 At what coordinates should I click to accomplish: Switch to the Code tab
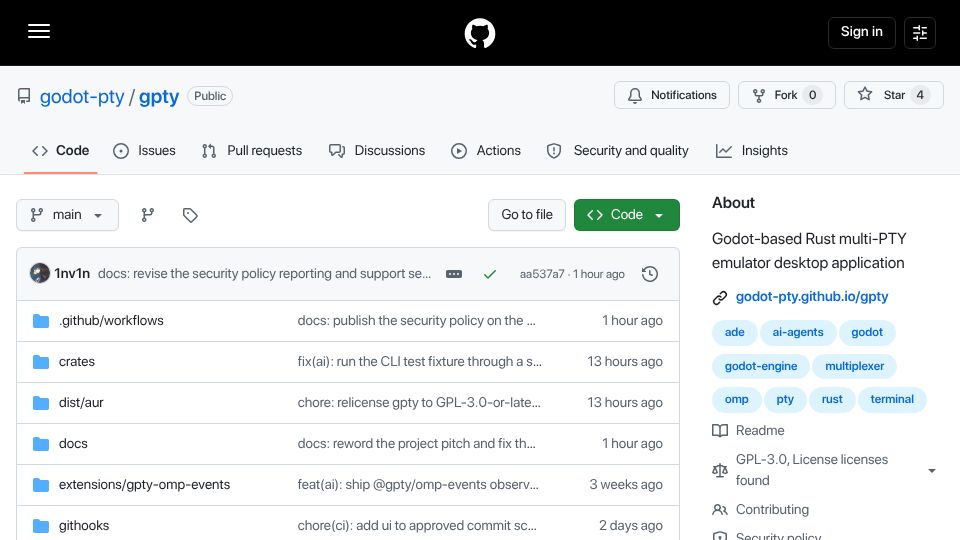[61, 151]
